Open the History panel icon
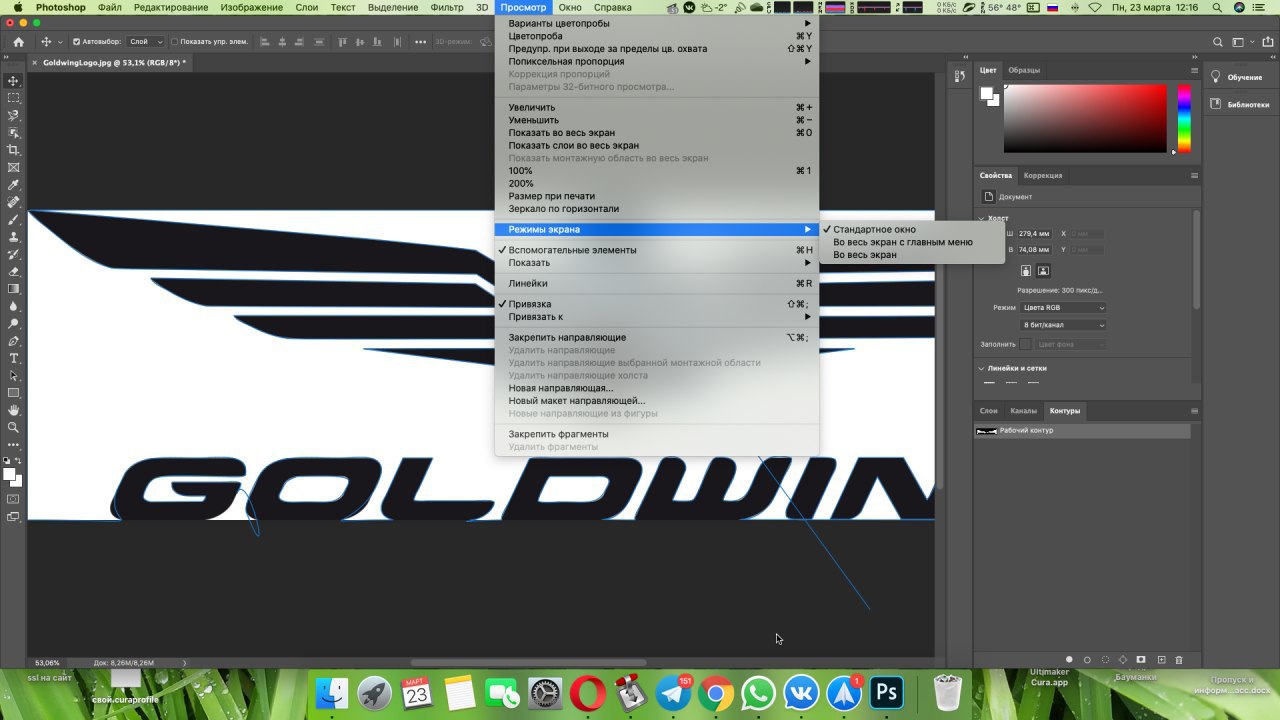 pyautogui.click(x=959, y=77)
